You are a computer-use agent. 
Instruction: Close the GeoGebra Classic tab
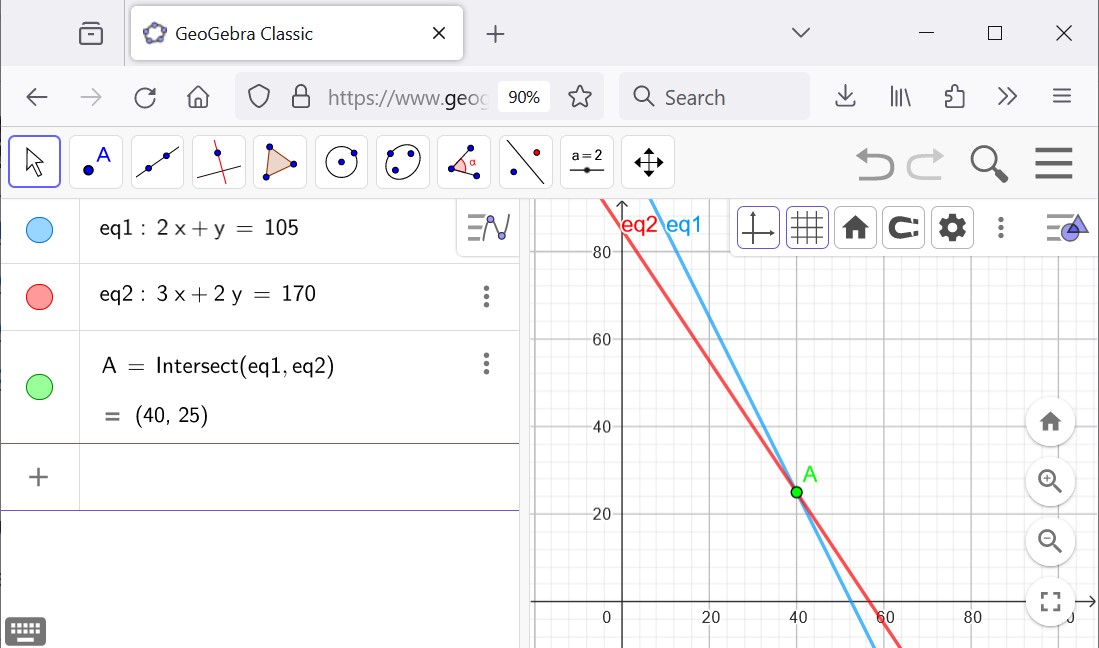(439, 33)
